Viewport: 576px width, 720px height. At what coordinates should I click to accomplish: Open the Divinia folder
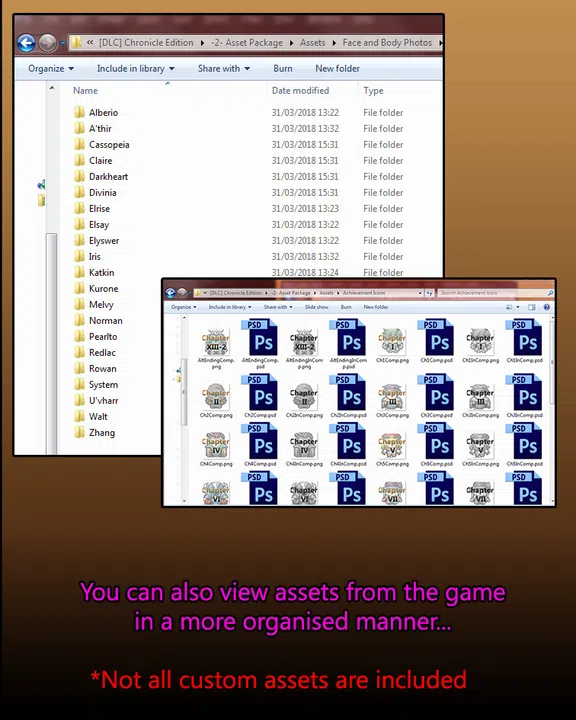pos(95,193)
